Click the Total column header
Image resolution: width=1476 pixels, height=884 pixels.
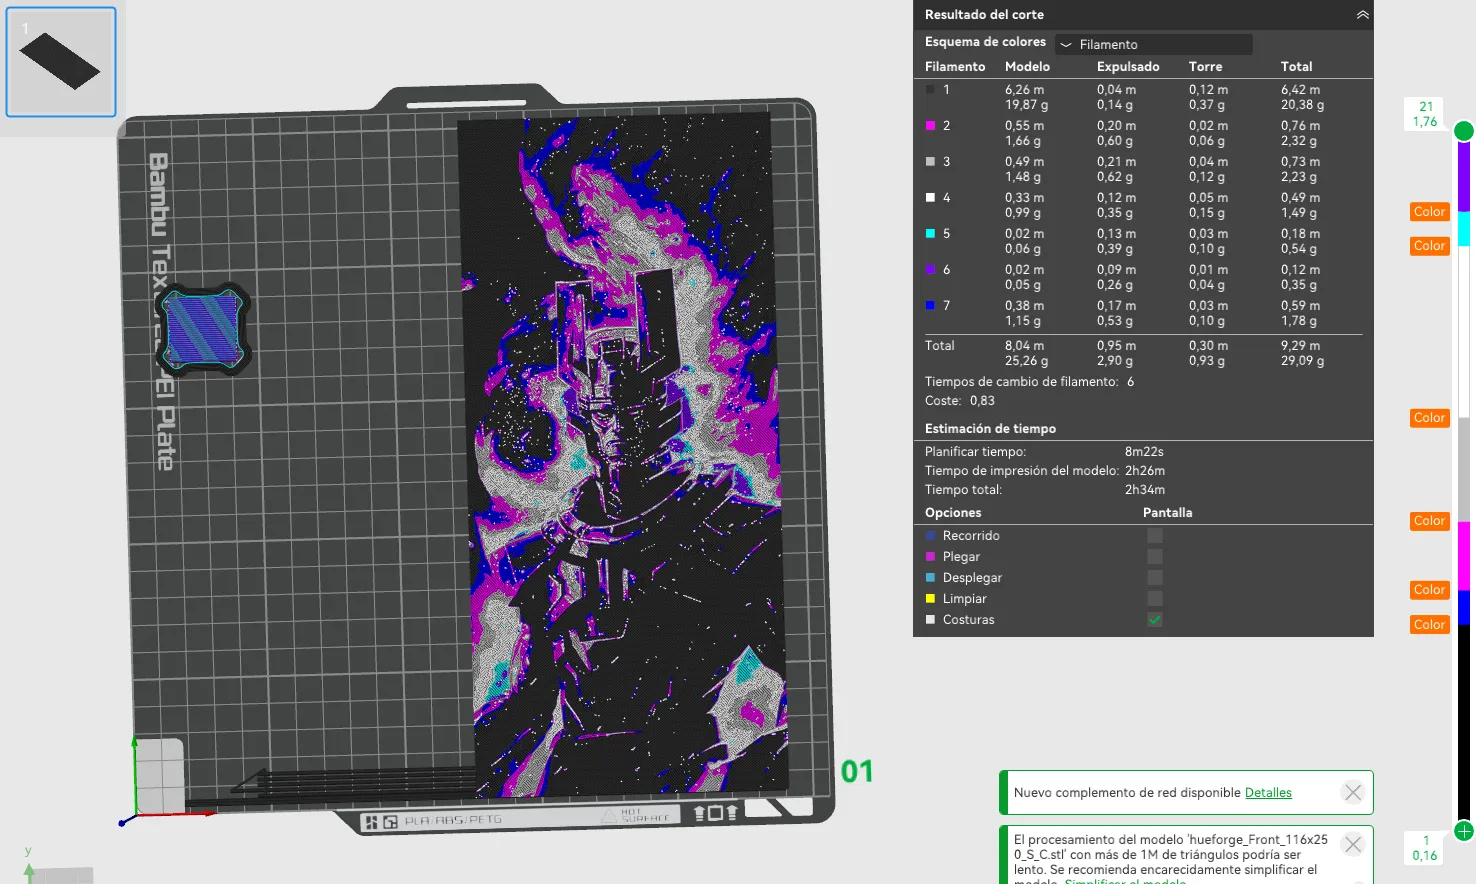[1296, 67]
